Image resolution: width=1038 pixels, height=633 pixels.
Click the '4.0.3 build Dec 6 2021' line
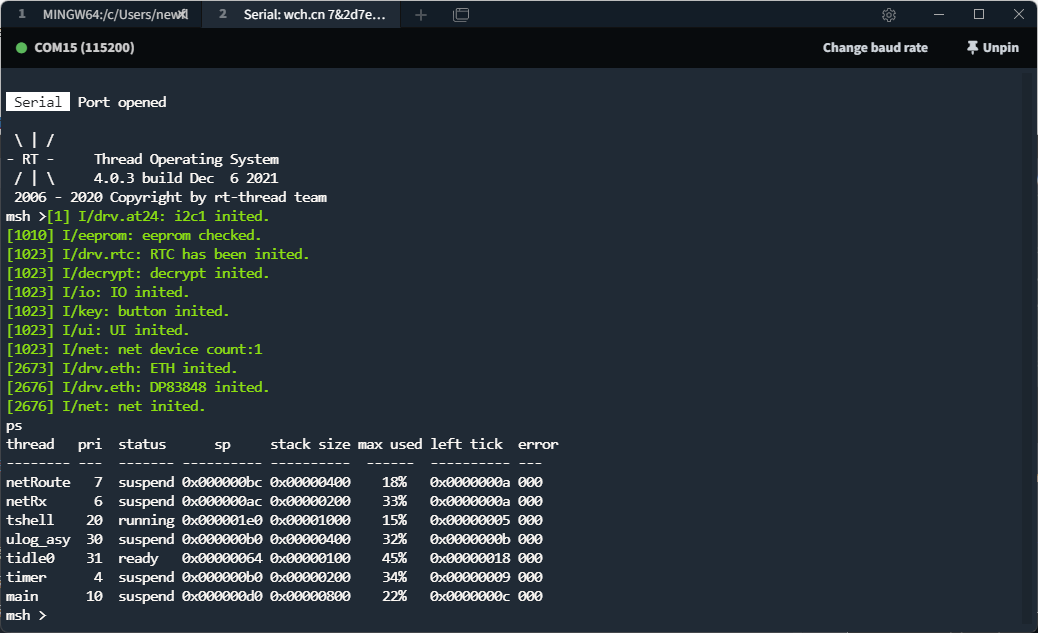click(x=186, y=178)
